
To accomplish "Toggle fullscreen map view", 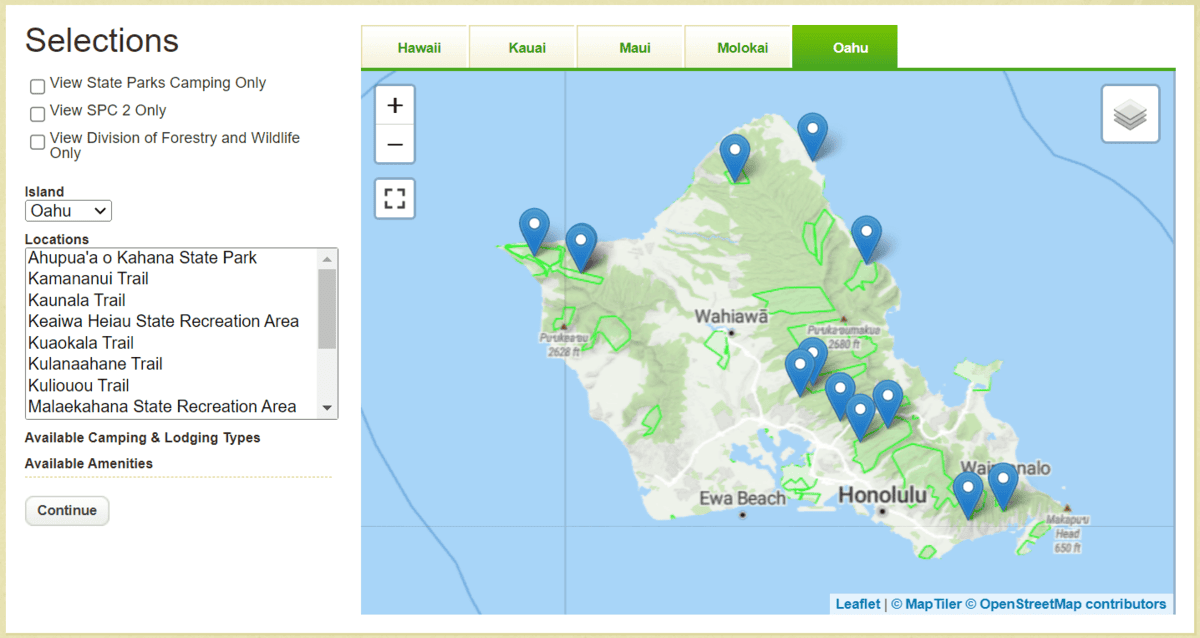I will click(395, 198).
